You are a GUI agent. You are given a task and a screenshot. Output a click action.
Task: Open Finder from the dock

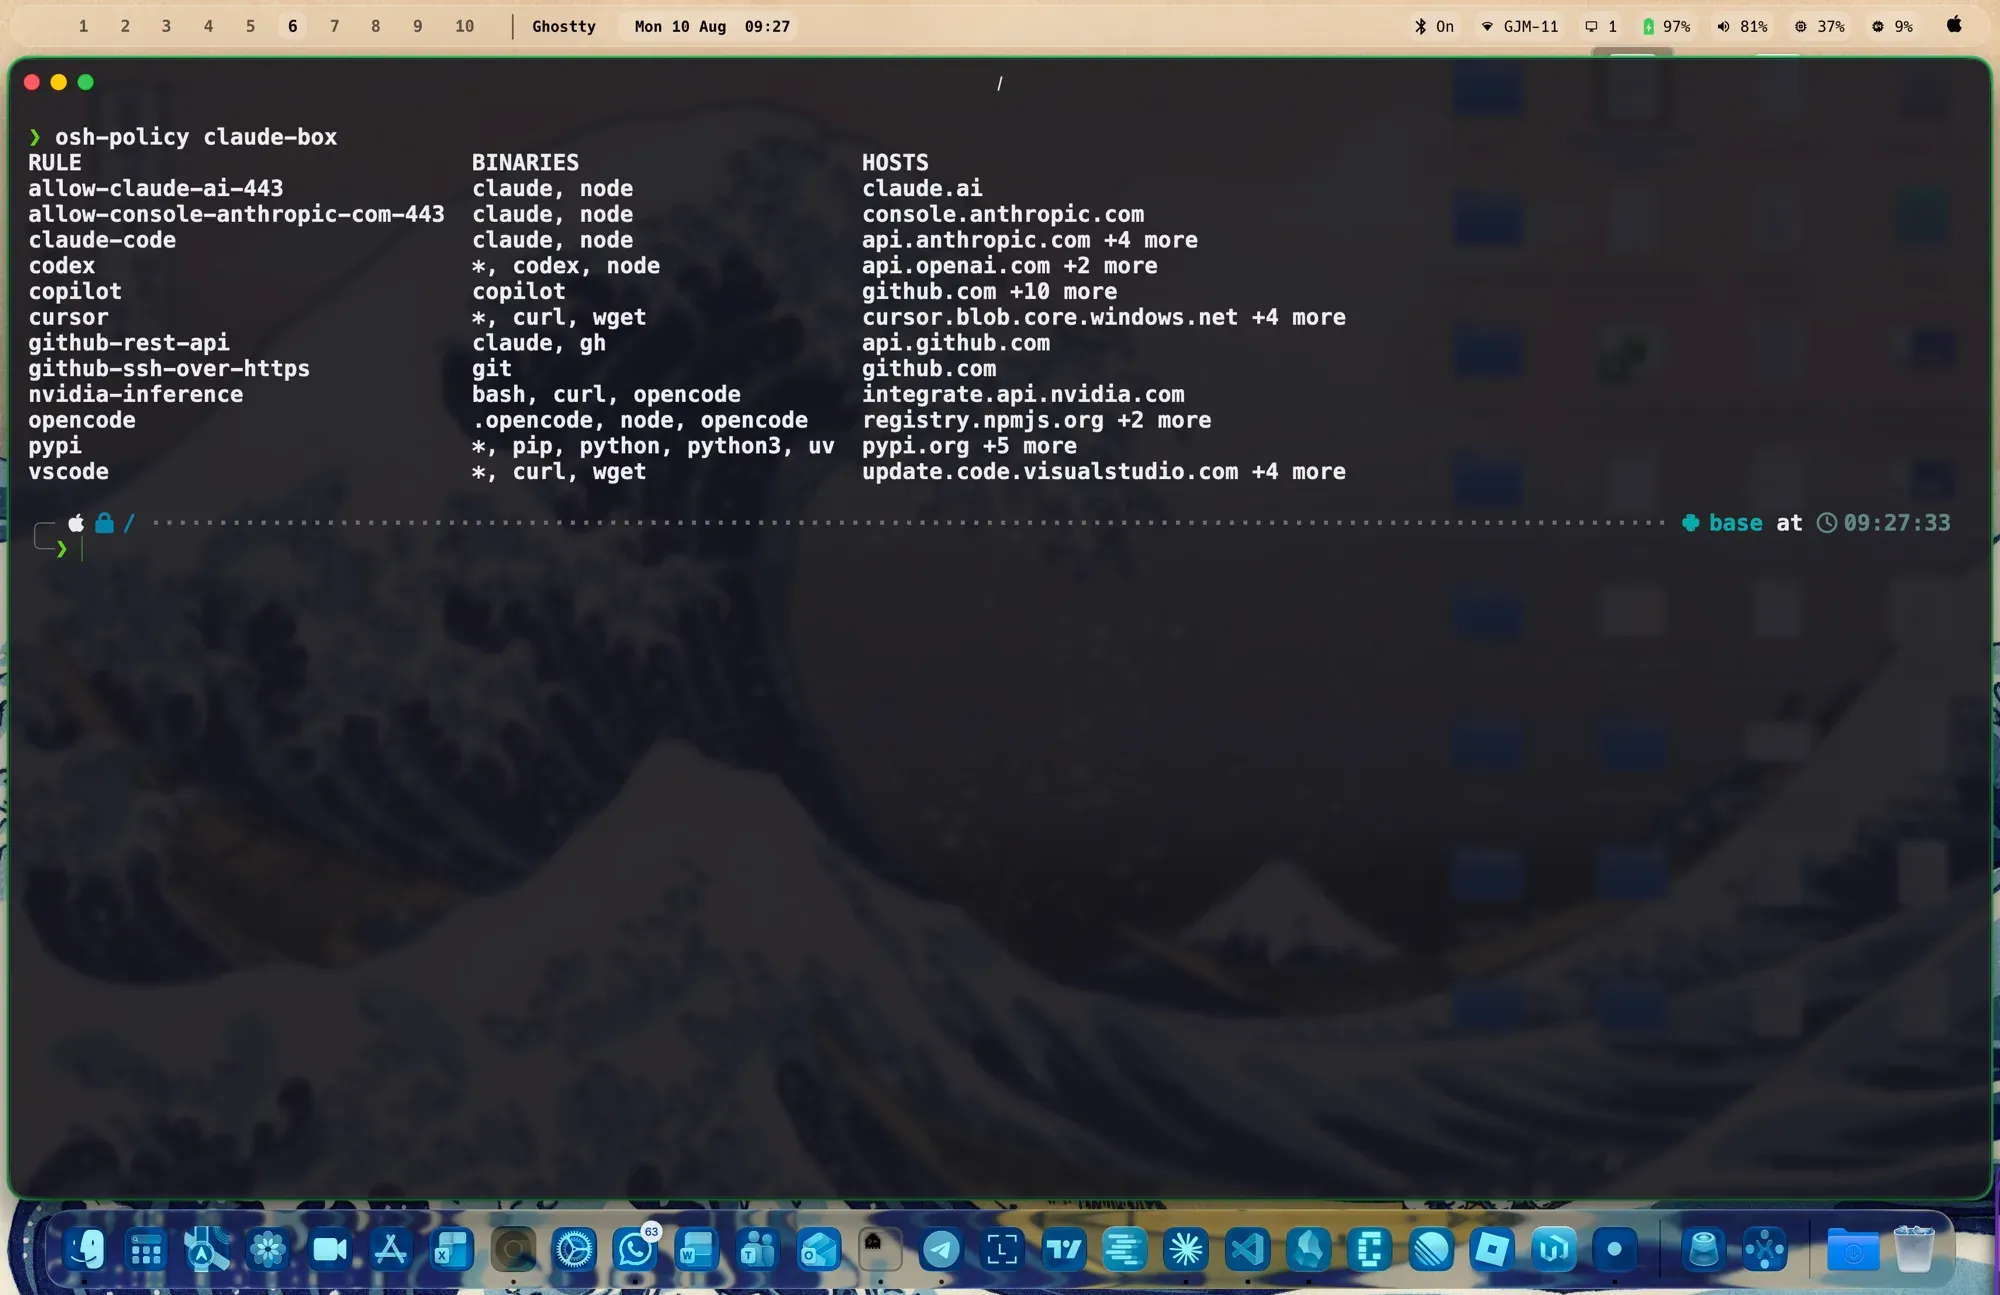point(85,1249)
